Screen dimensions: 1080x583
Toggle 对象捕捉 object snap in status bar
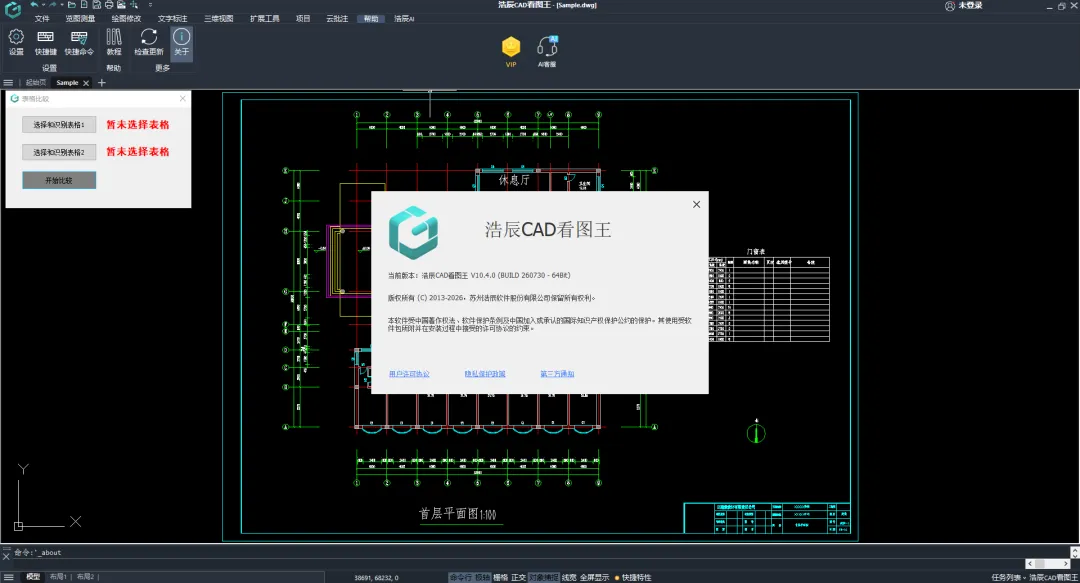pyautogui.click(x=543, y=577)
